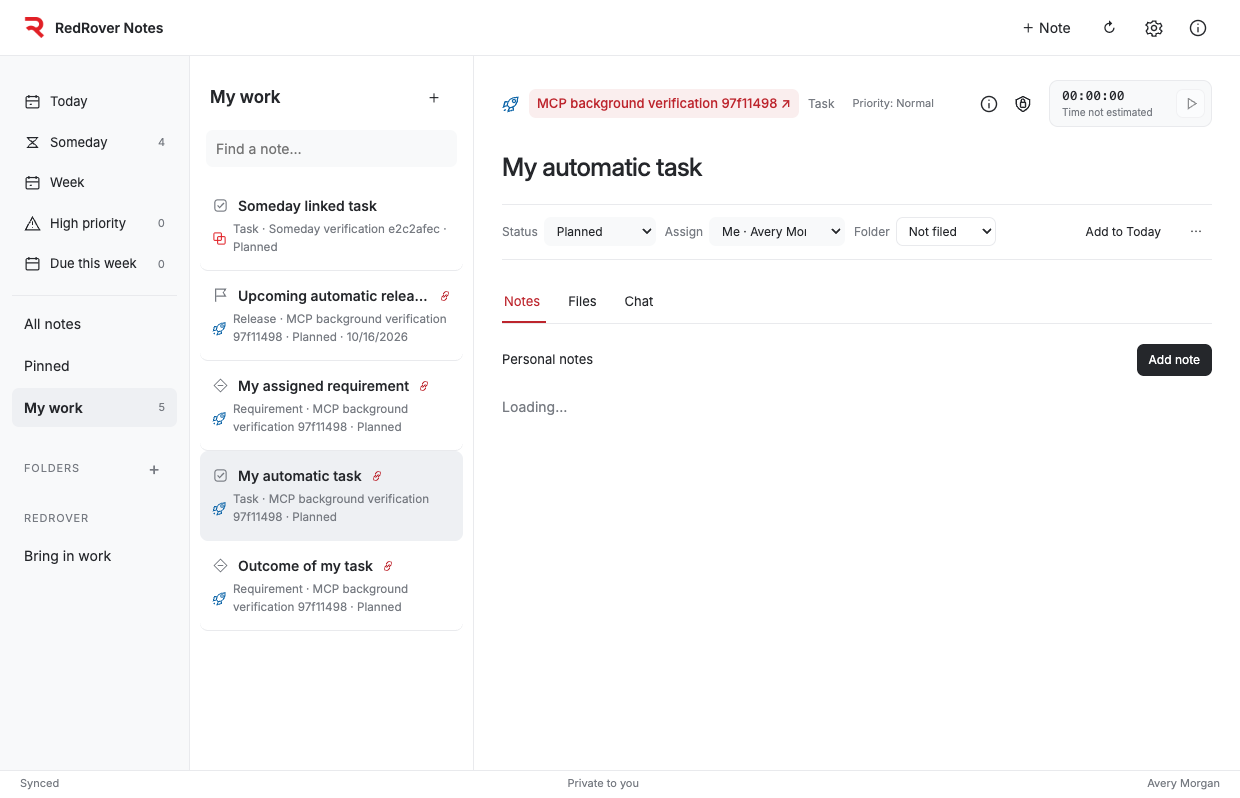The height and width of the screenshot is (798, 1240).
Task: Create a new note with + Note
Action: click(1046, 28)
